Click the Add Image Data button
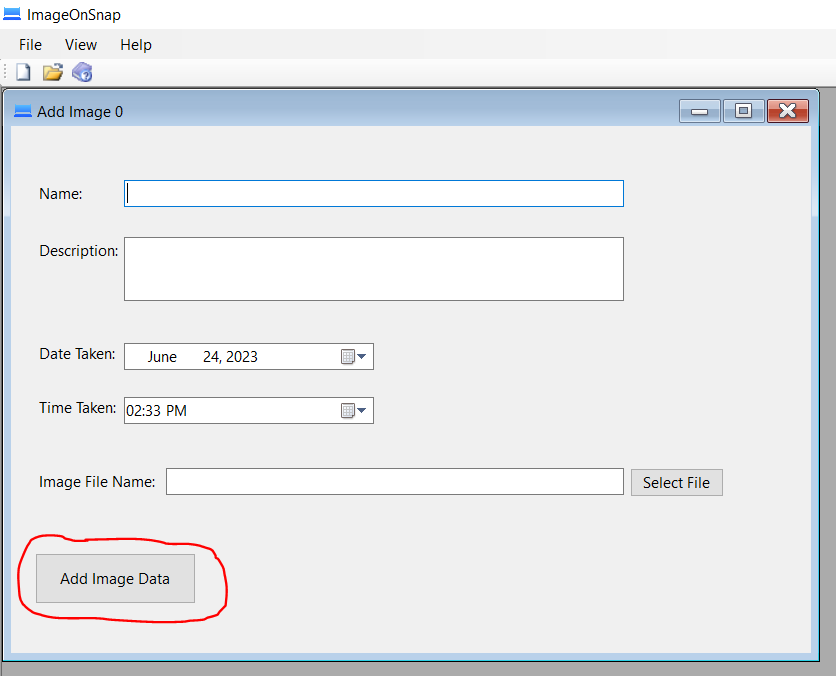 tap(115, 579)
